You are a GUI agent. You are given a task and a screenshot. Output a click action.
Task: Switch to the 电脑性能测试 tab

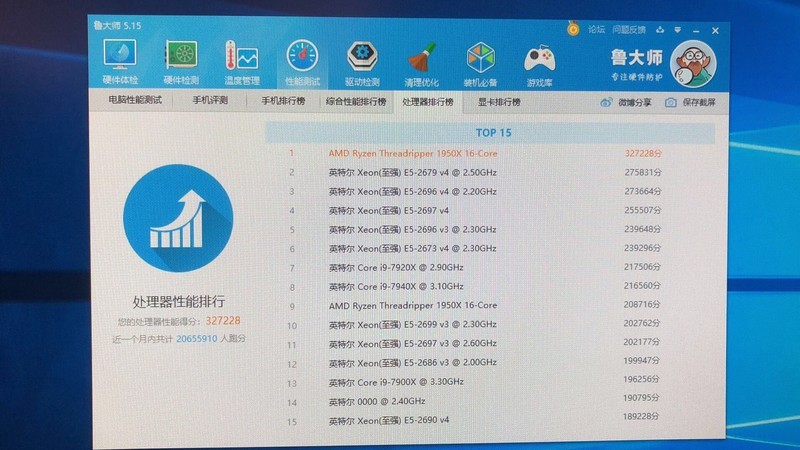pyautogui.click(x=135, y=100)
